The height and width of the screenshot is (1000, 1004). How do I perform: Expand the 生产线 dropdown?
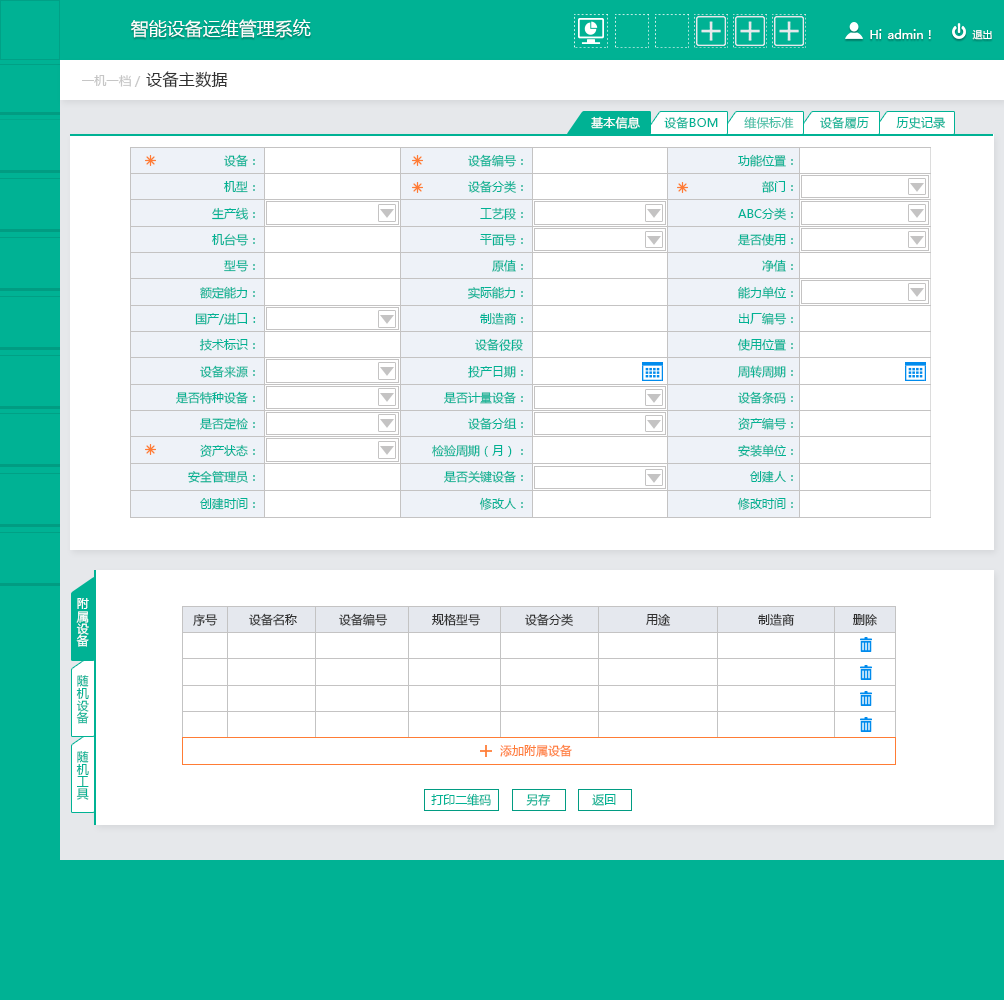[387, 213]
